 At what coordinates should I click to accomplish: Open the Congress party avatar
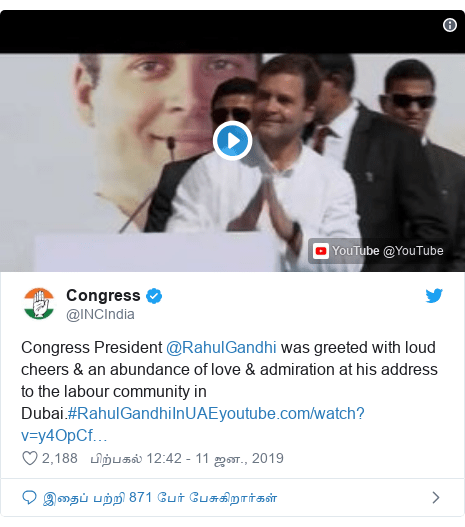pyautogui.click(x=39, y=303)
